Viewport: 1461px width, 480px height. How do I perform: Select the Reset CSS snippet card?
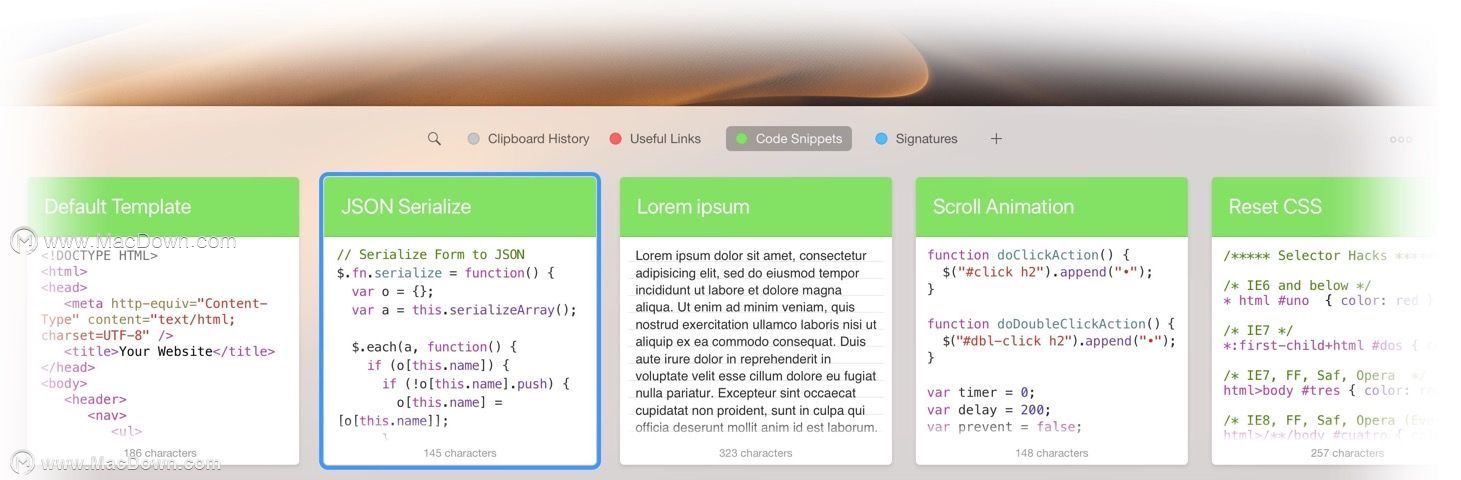click(x=1324, y=320)
